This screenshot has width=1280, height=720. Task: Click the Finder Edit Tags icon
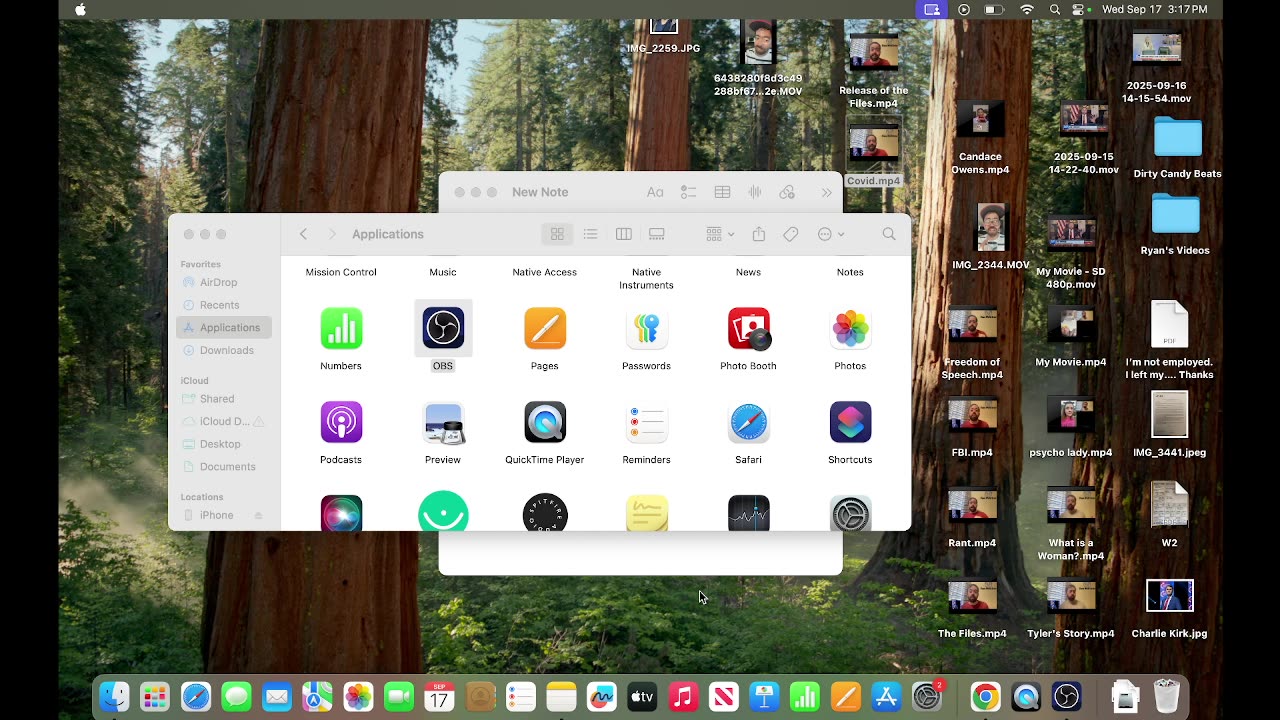pyautogui.click(x=790, y=234)
